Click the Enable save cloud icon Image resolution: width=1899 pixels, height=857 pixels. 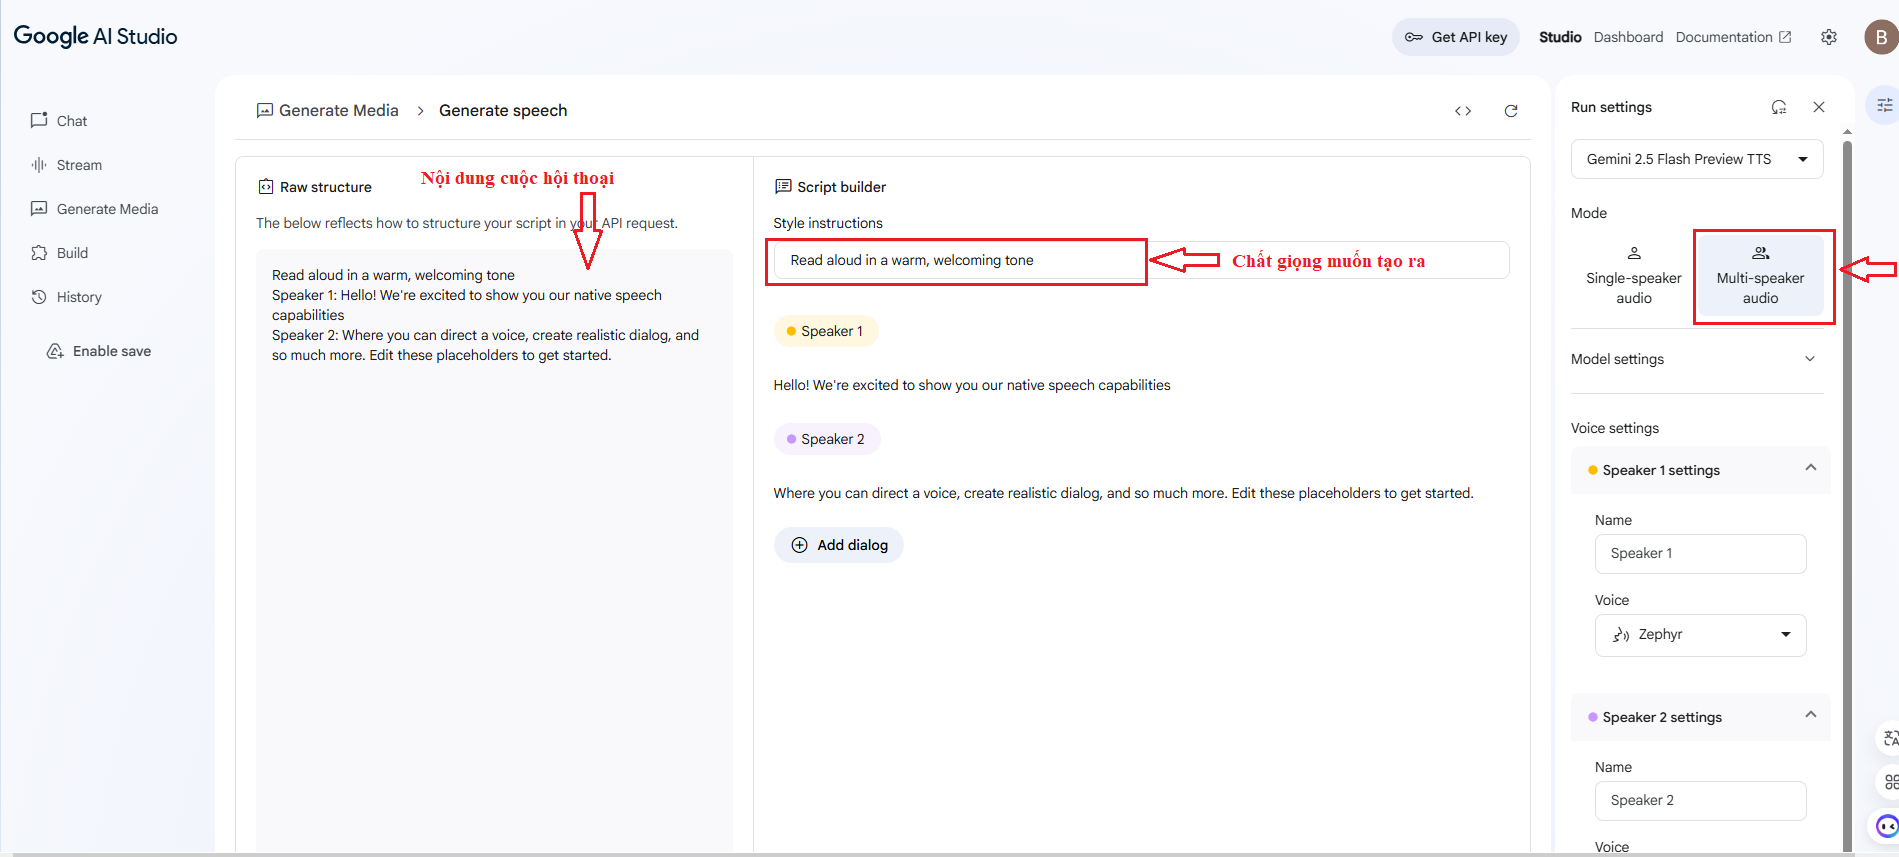[x=55, y=351]
